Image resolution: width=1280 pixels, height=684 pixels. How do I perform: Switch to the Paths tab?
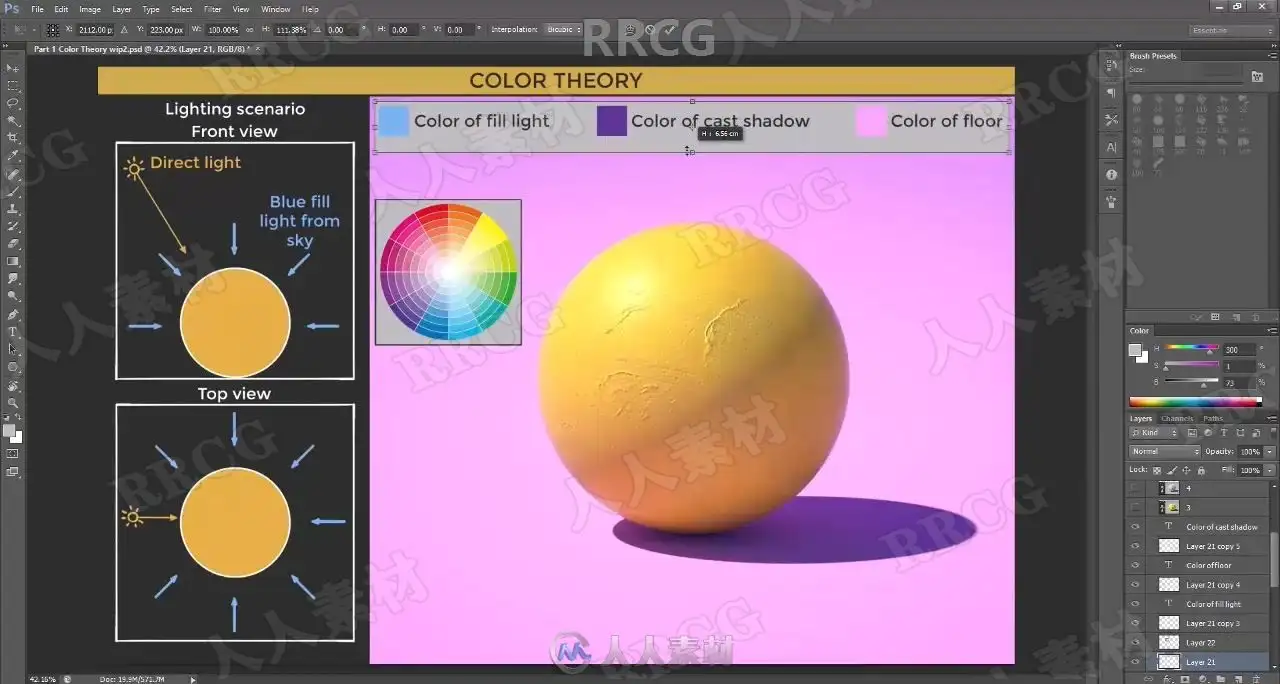point(1213,418)
